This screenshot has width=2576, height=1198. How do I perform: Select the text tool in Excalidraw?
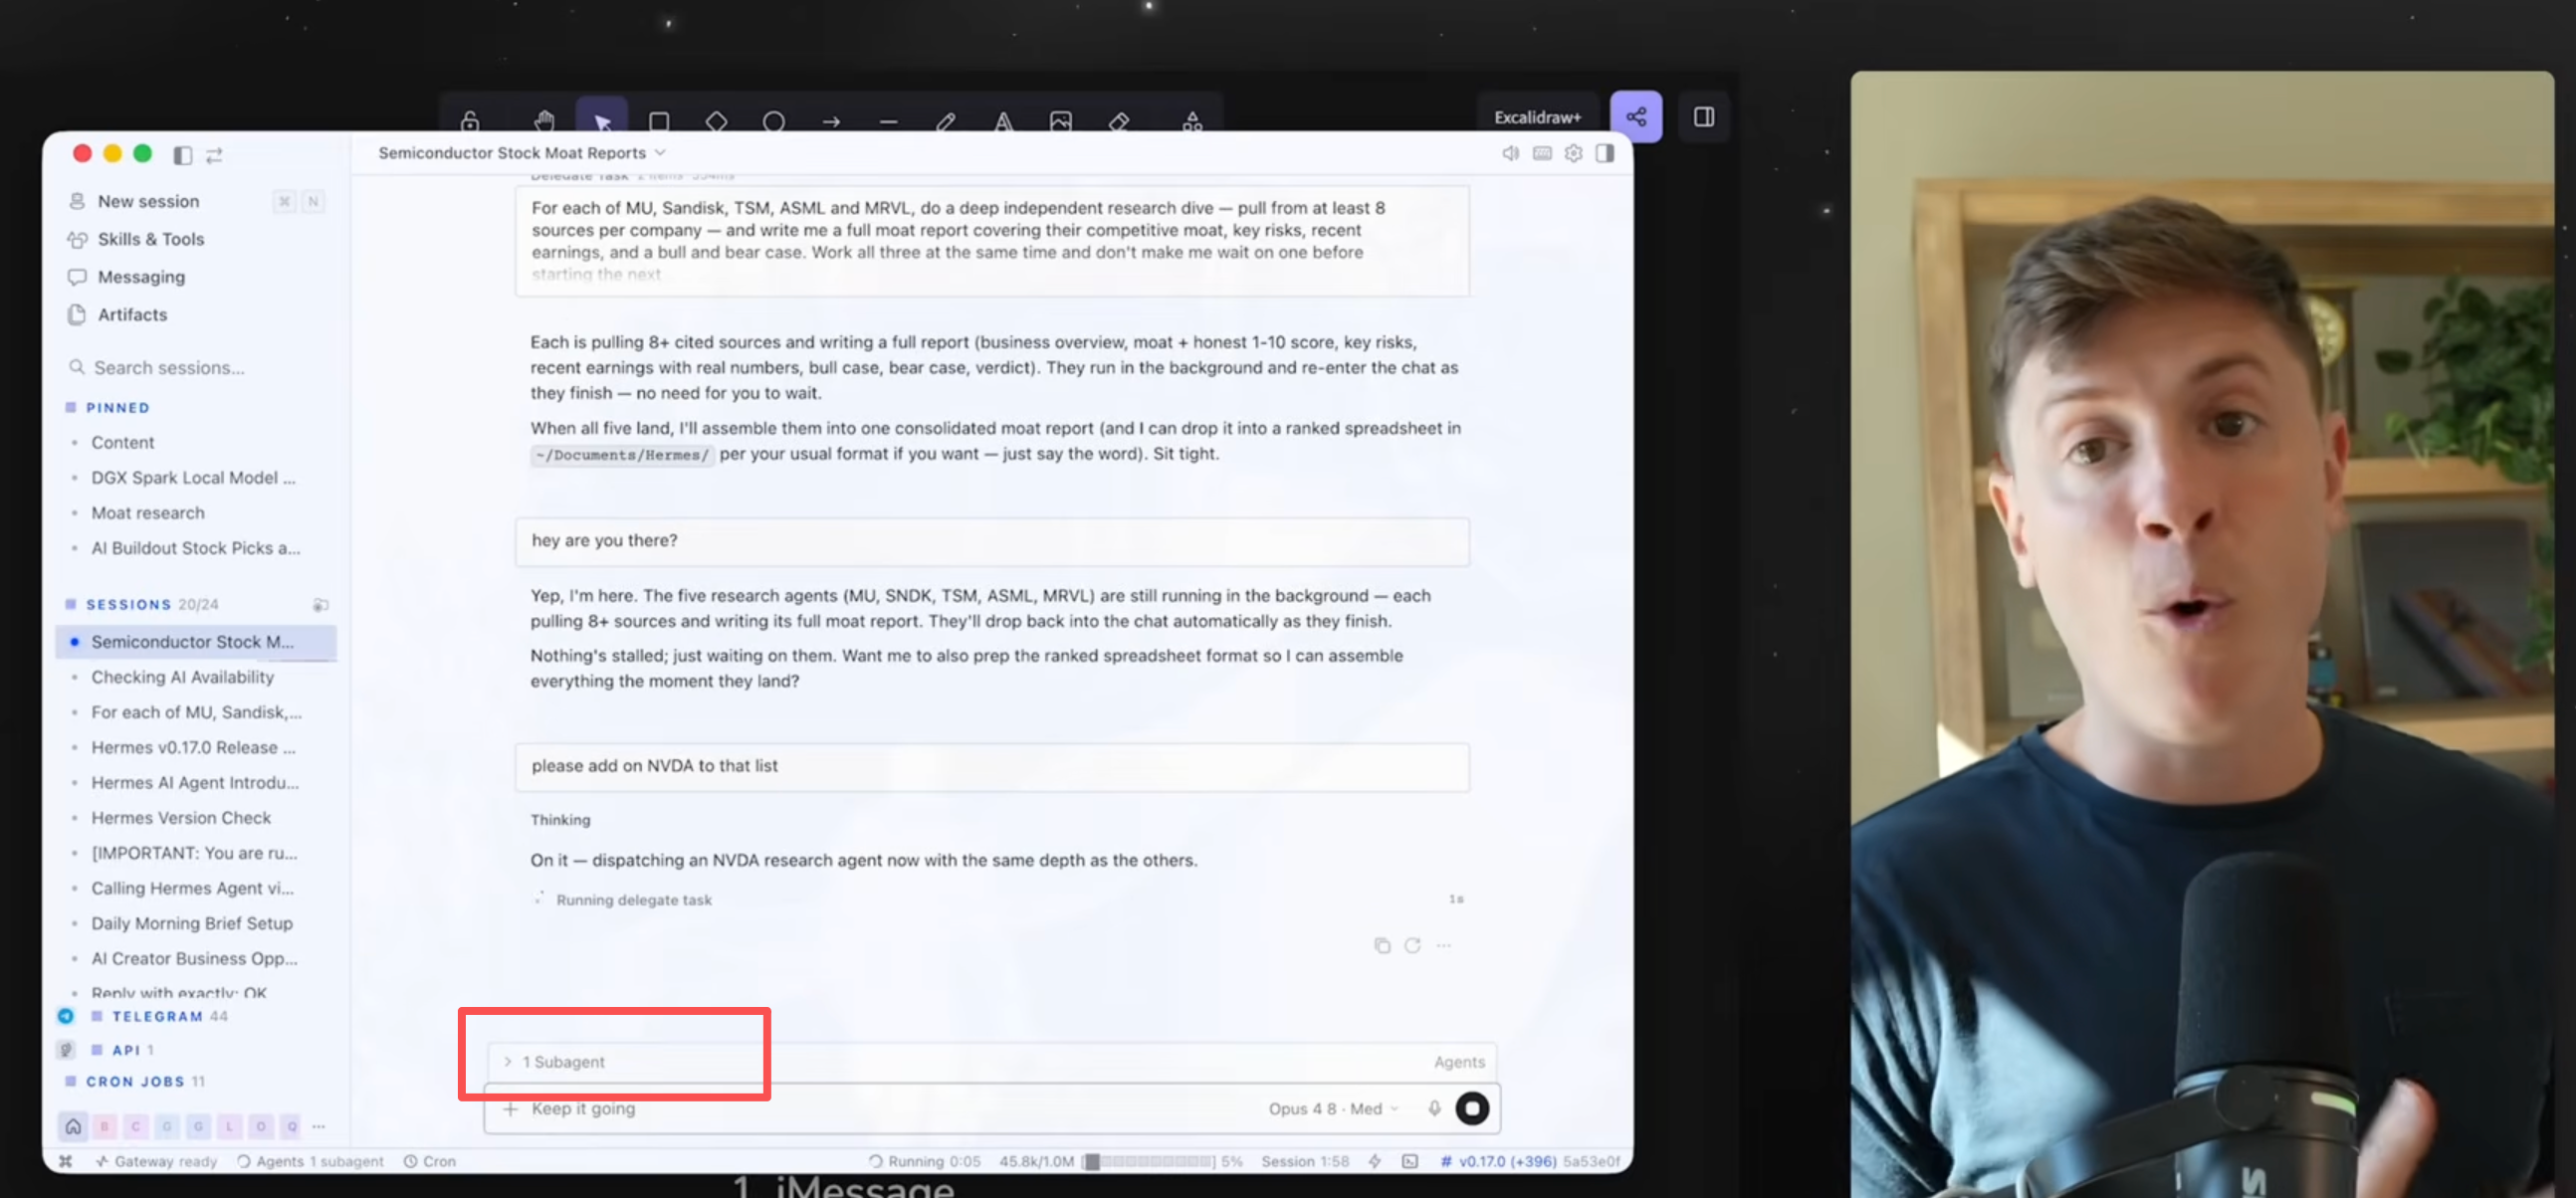[x=1003, y=121]
